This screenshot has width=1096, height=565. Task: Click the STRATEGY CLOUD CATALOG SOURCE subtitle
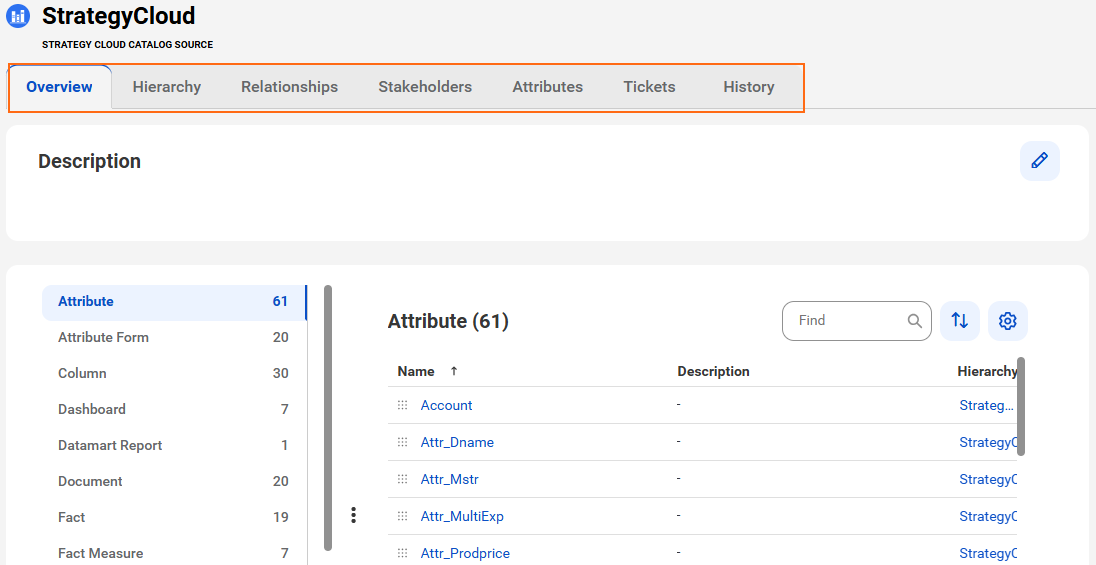[x=127, y=45]
